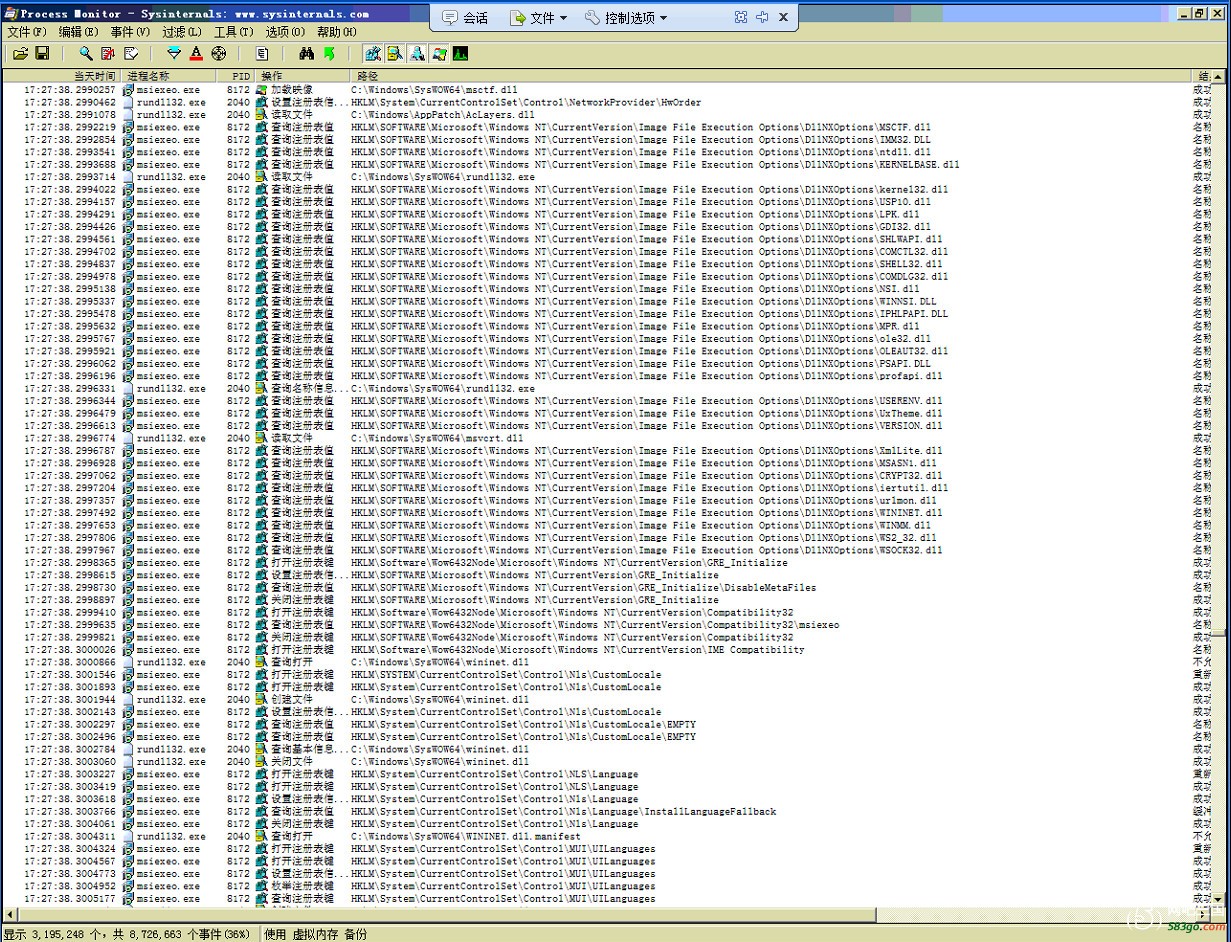Select the DllNXOptions\KERNELBASE.dll row
The height and width of the screenshot is (942, 1231).
tap(607, 165)
